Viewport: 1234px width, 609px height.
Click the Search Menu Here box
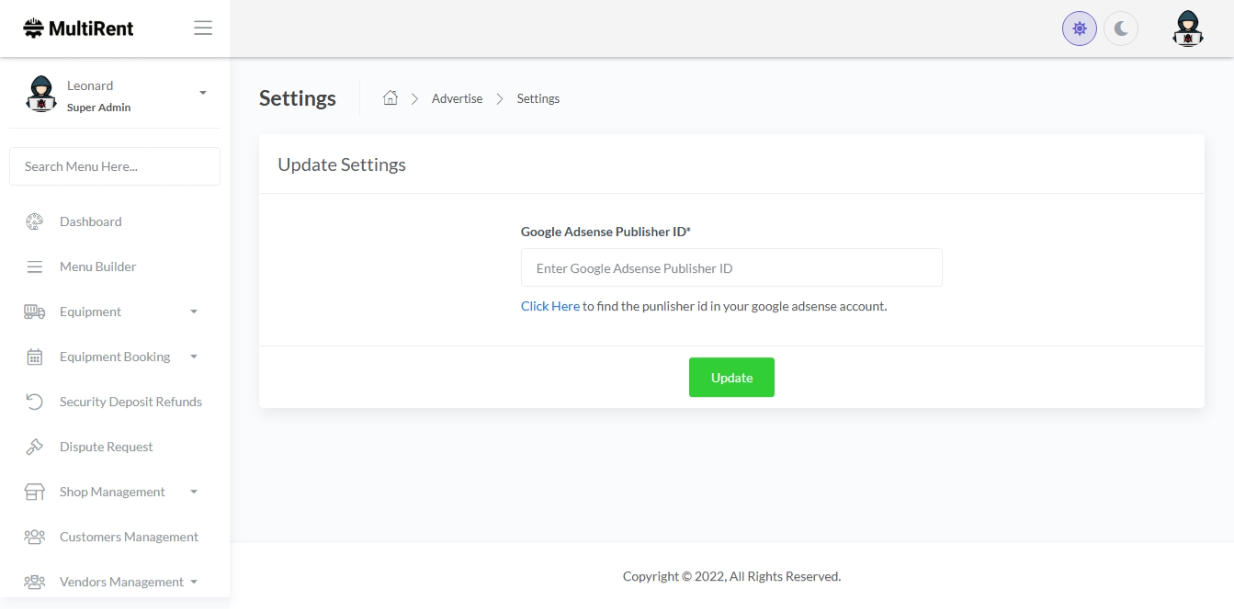[115, 167]
